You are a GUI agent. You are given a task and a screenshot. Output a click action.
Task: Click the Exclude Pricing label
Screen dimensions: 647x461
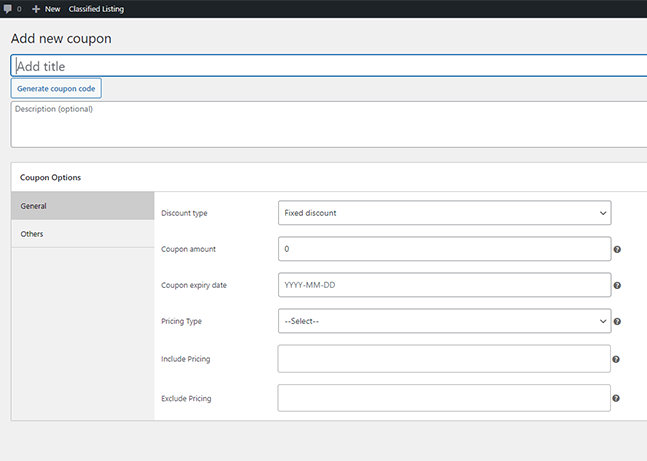pyautogui.click(x=186, y=399)
